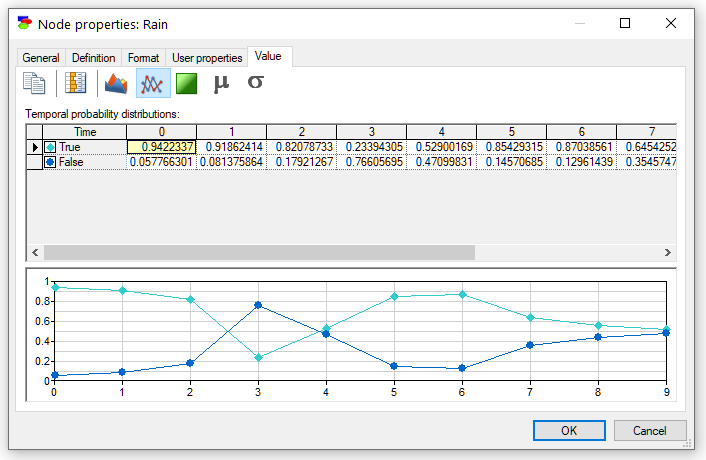This screenshot has height=460, width=706.
Task: Click column header 5
Action: pos(511,132)
